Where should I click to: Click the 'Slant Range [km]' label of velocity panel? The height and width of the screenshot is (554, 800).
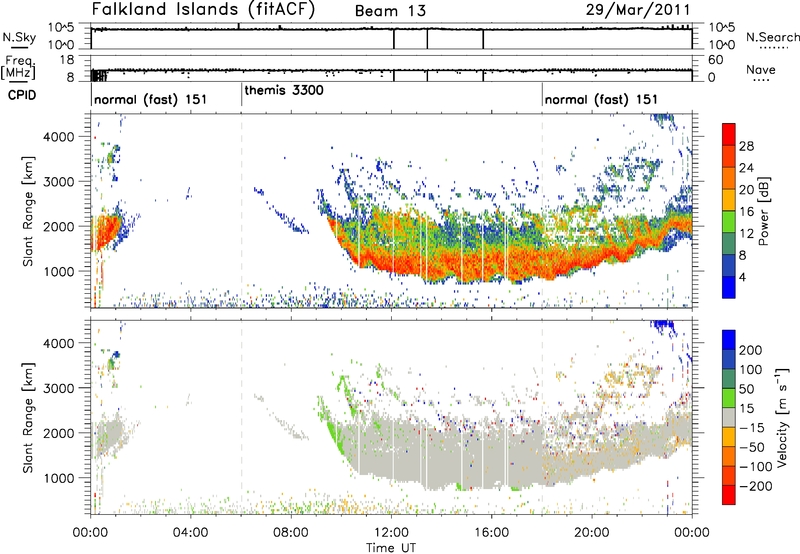click(x=28, y=417)
